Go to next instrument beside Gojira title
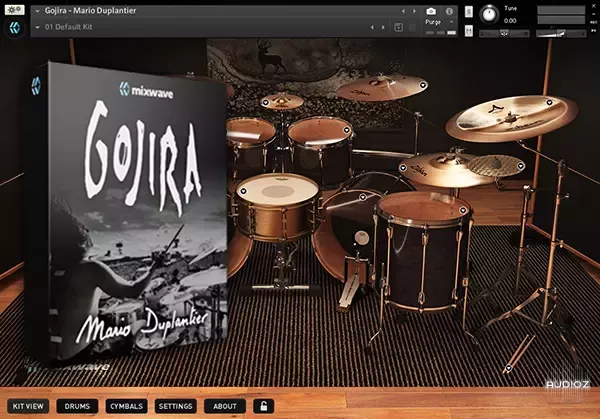Screen dimensions: 600x419 point(414,11)
